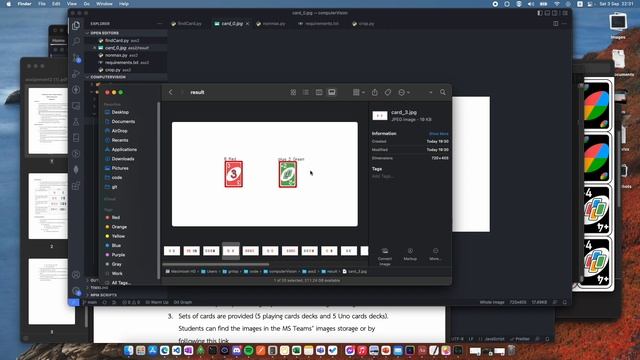
Task: Switch to the nonmax.py editor tab
Action: tap(271, 24)
